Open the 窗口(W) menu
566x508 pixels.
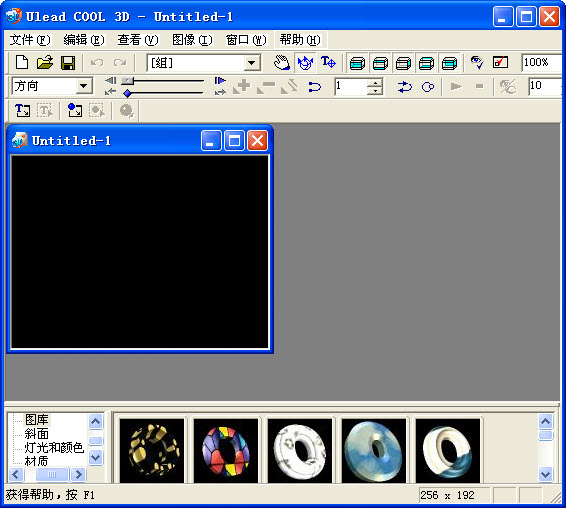click(246, 40)
